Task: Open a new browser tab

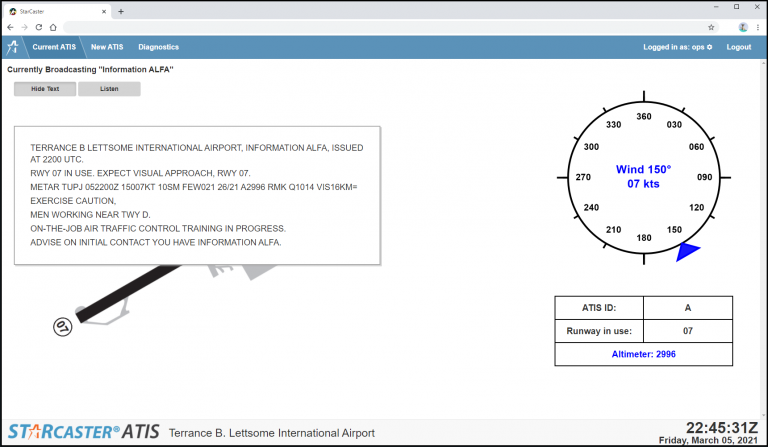Action: click(121, 11)
